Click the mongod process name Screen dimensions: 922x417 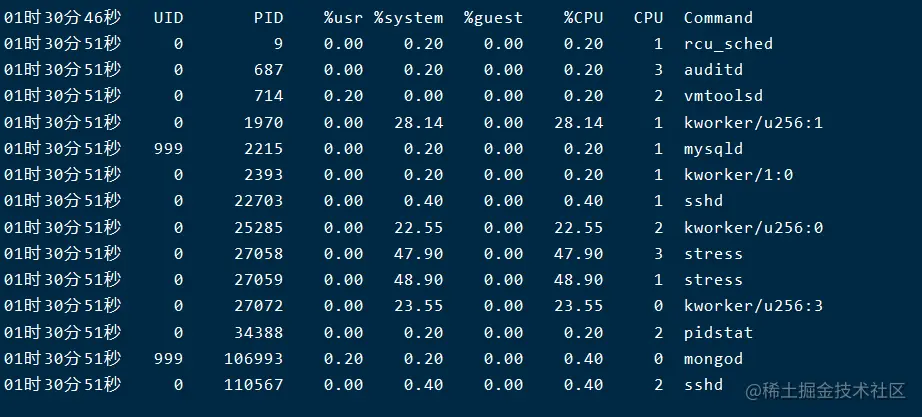point(713,359)
